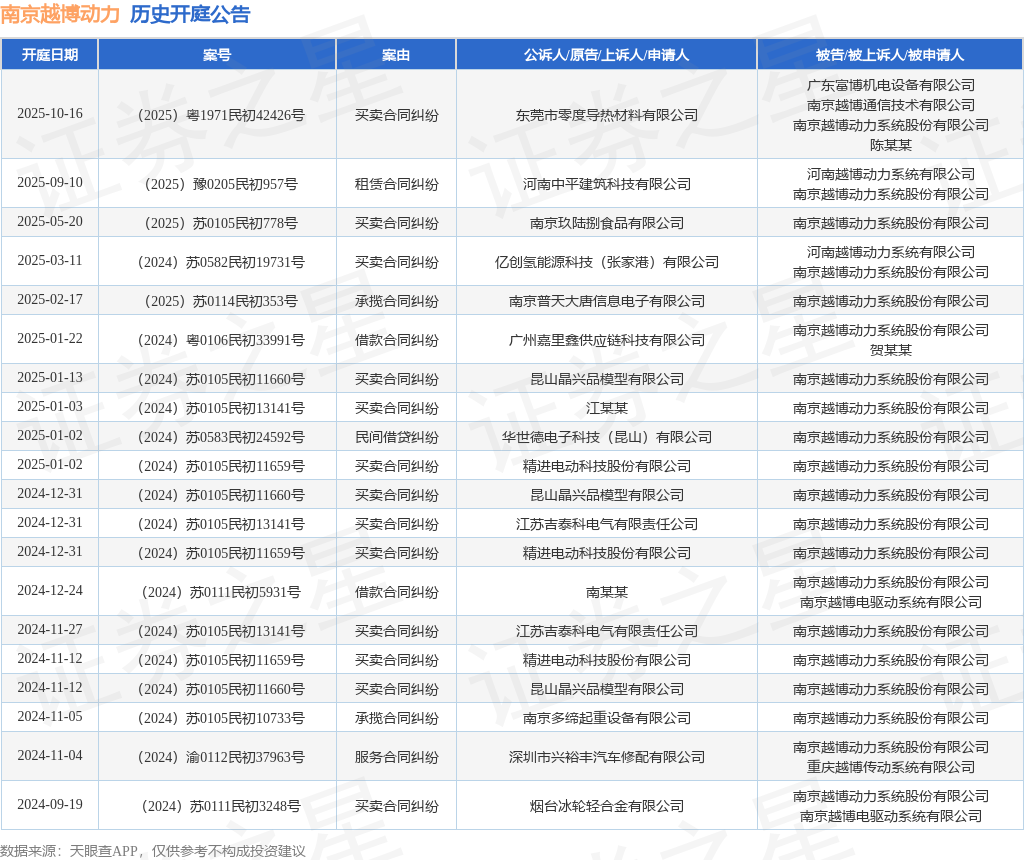This screenshot has height=860, width=1024.
Task: Click the 数据来源 天眼查APP footer note
Action: 153,851
